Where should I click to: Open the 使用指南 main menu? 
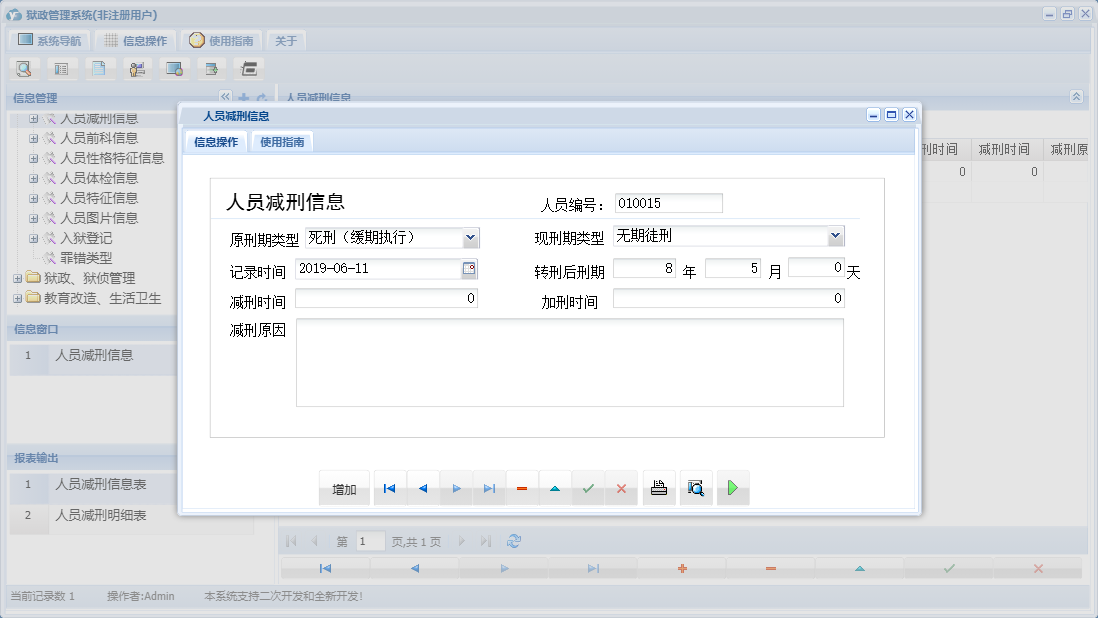click(x=221, y=41)
